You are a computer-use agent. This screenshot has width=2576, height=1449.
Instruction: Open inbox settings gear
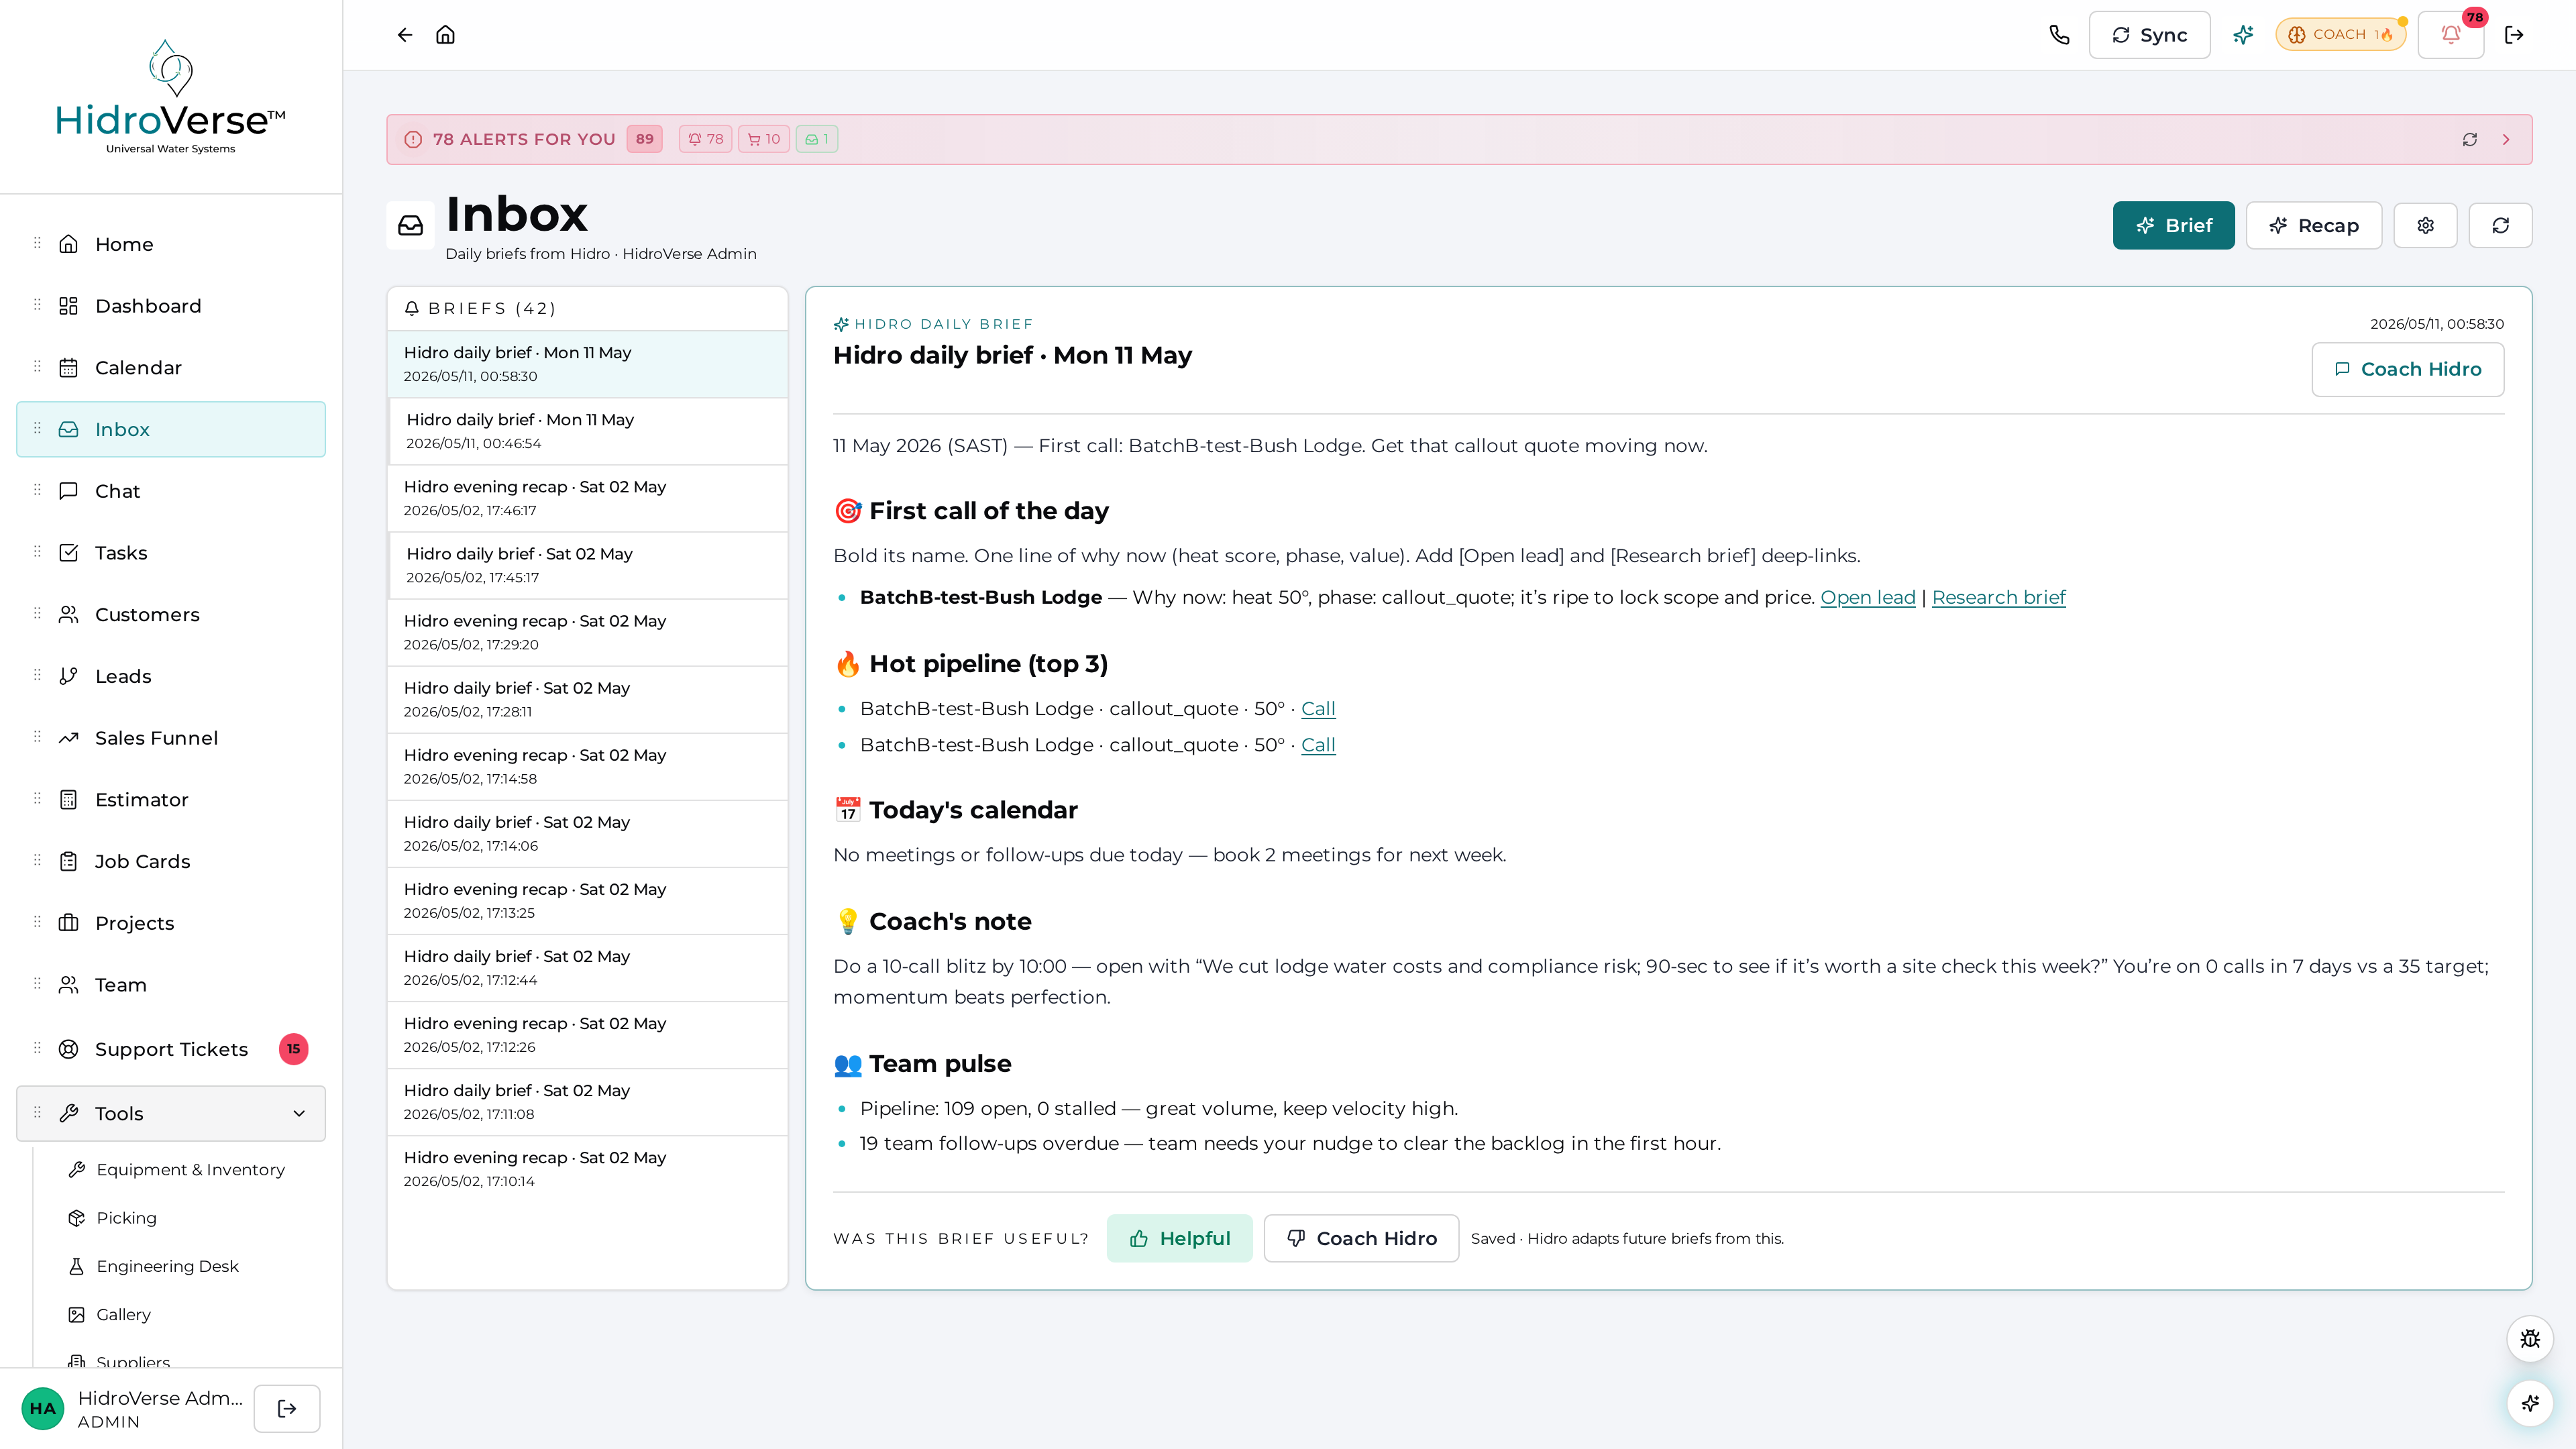[2425, 225]
